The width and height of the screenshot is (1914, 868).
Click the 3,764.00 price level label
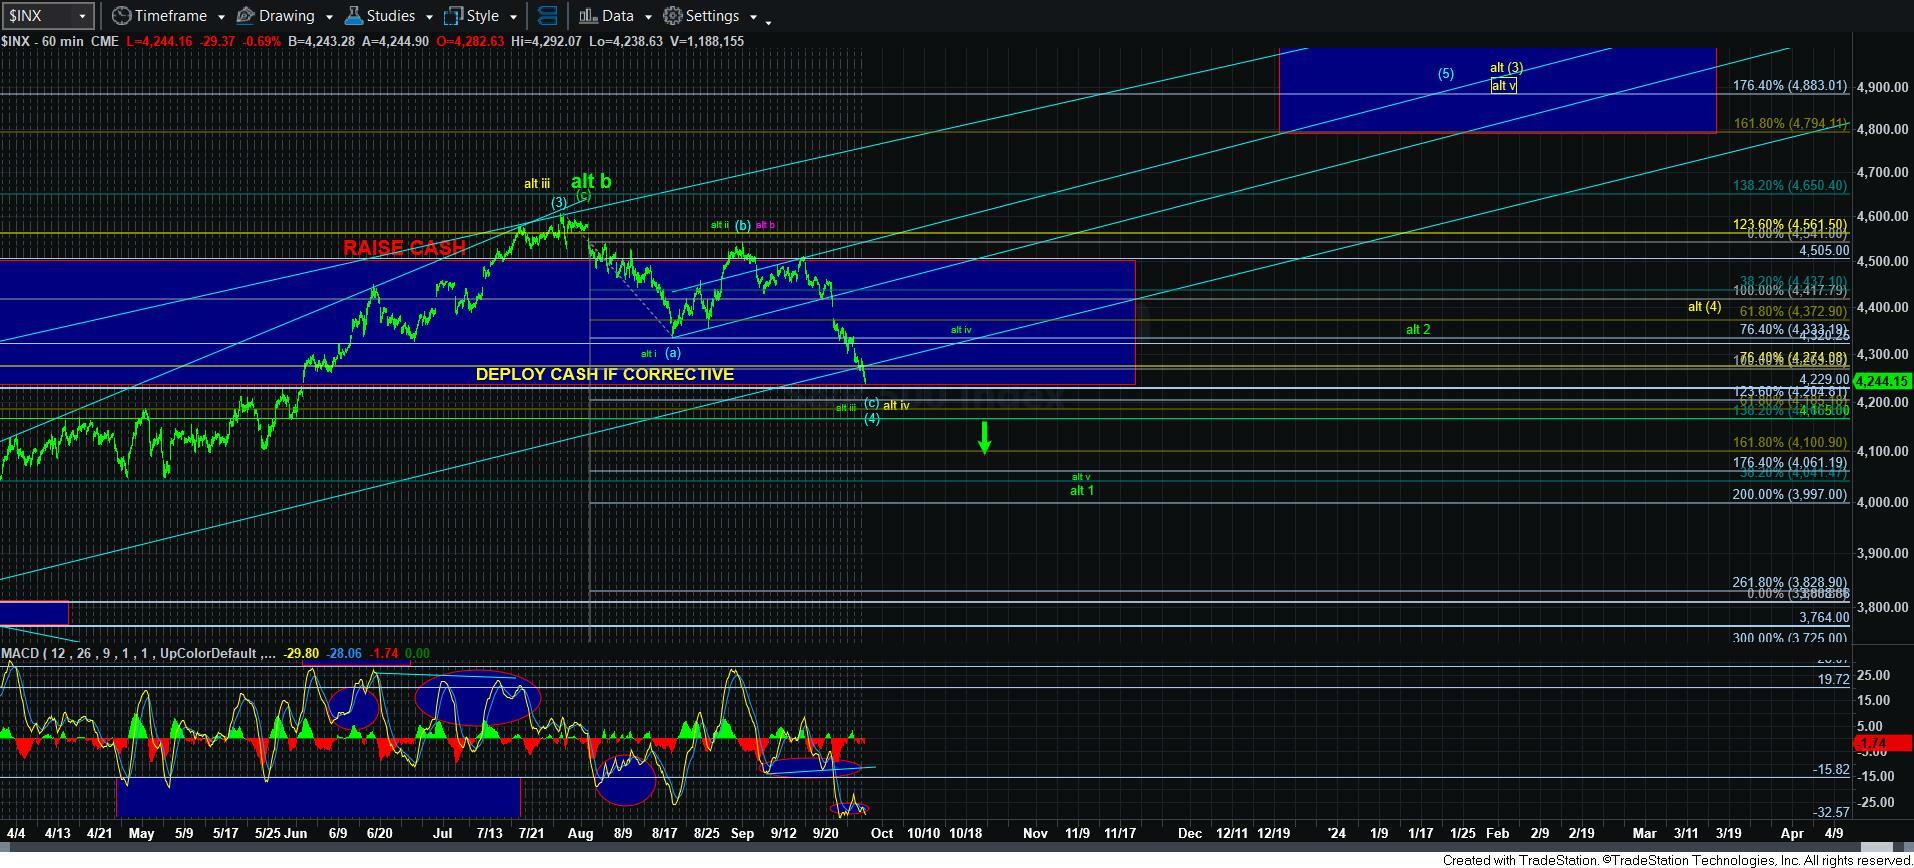pos(1824,618)
